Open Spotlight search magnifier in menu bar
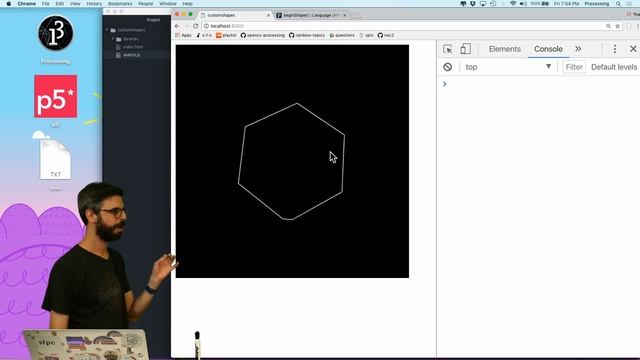Screen dimensions: 640x360 point(618,4)
